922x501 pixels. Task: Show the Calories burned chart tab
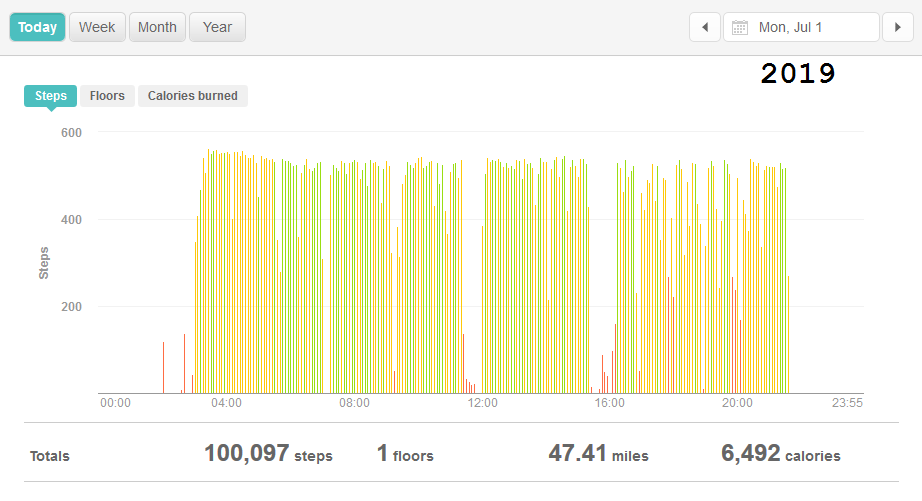[193, 96]
